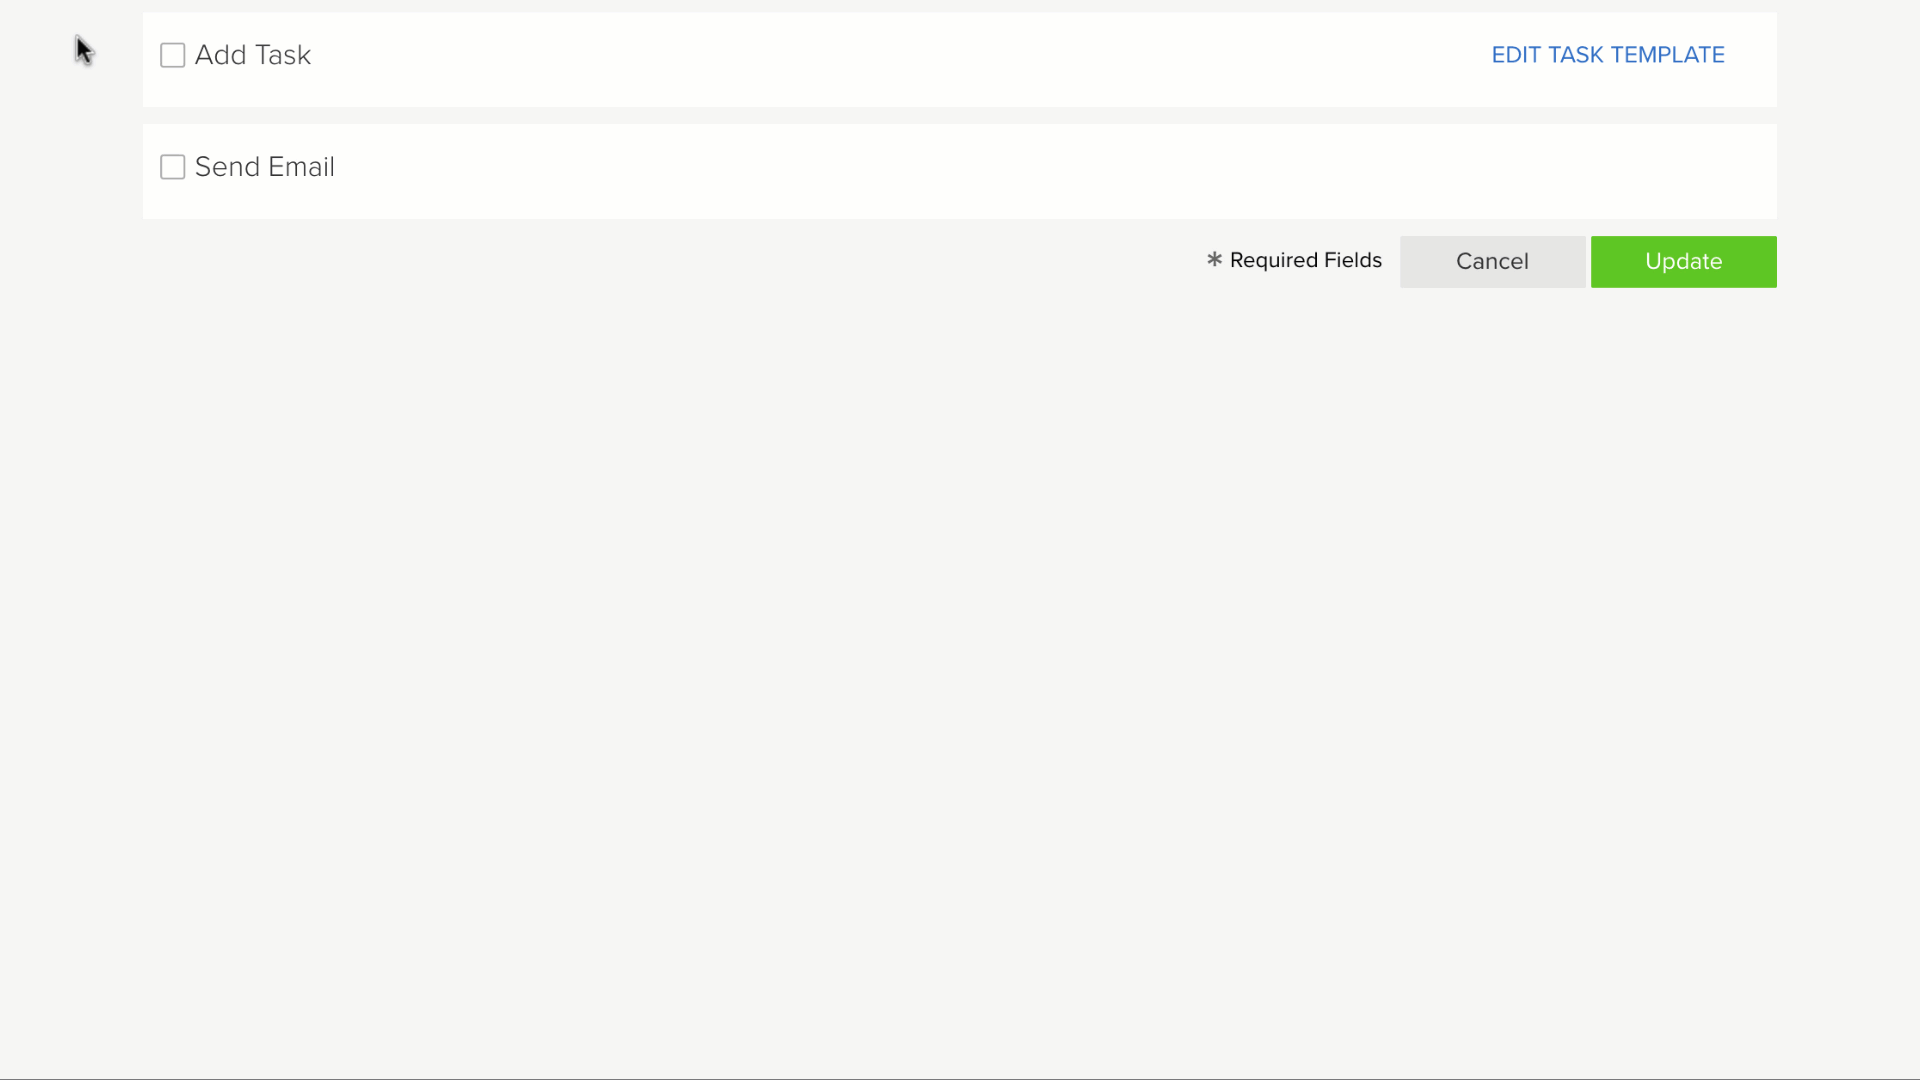The image size is (1920, 1080).
Task: Click the green Update button
Action: click(1684, 262)
